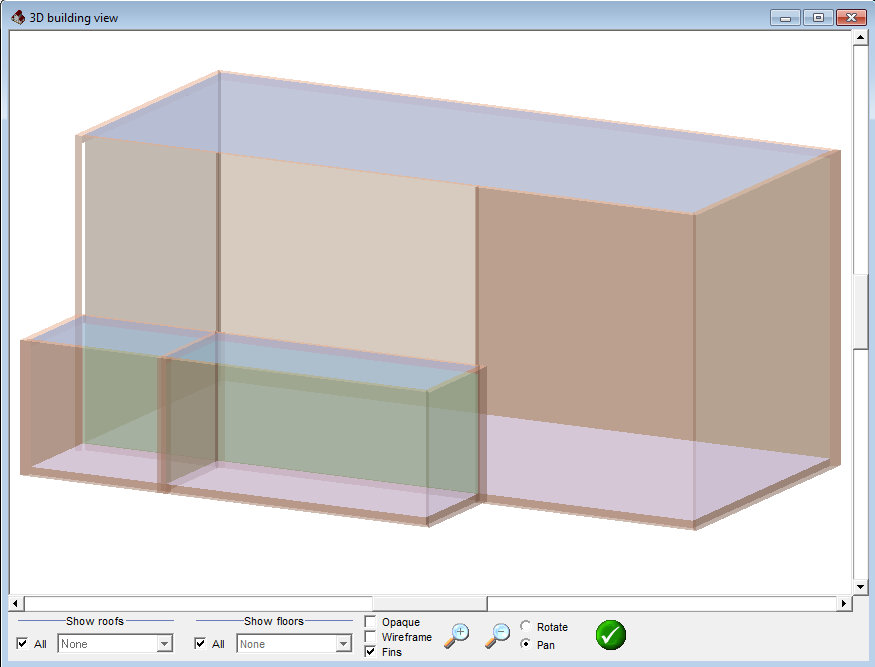Enable the Opaque checkbox

(x=370, y=621)
